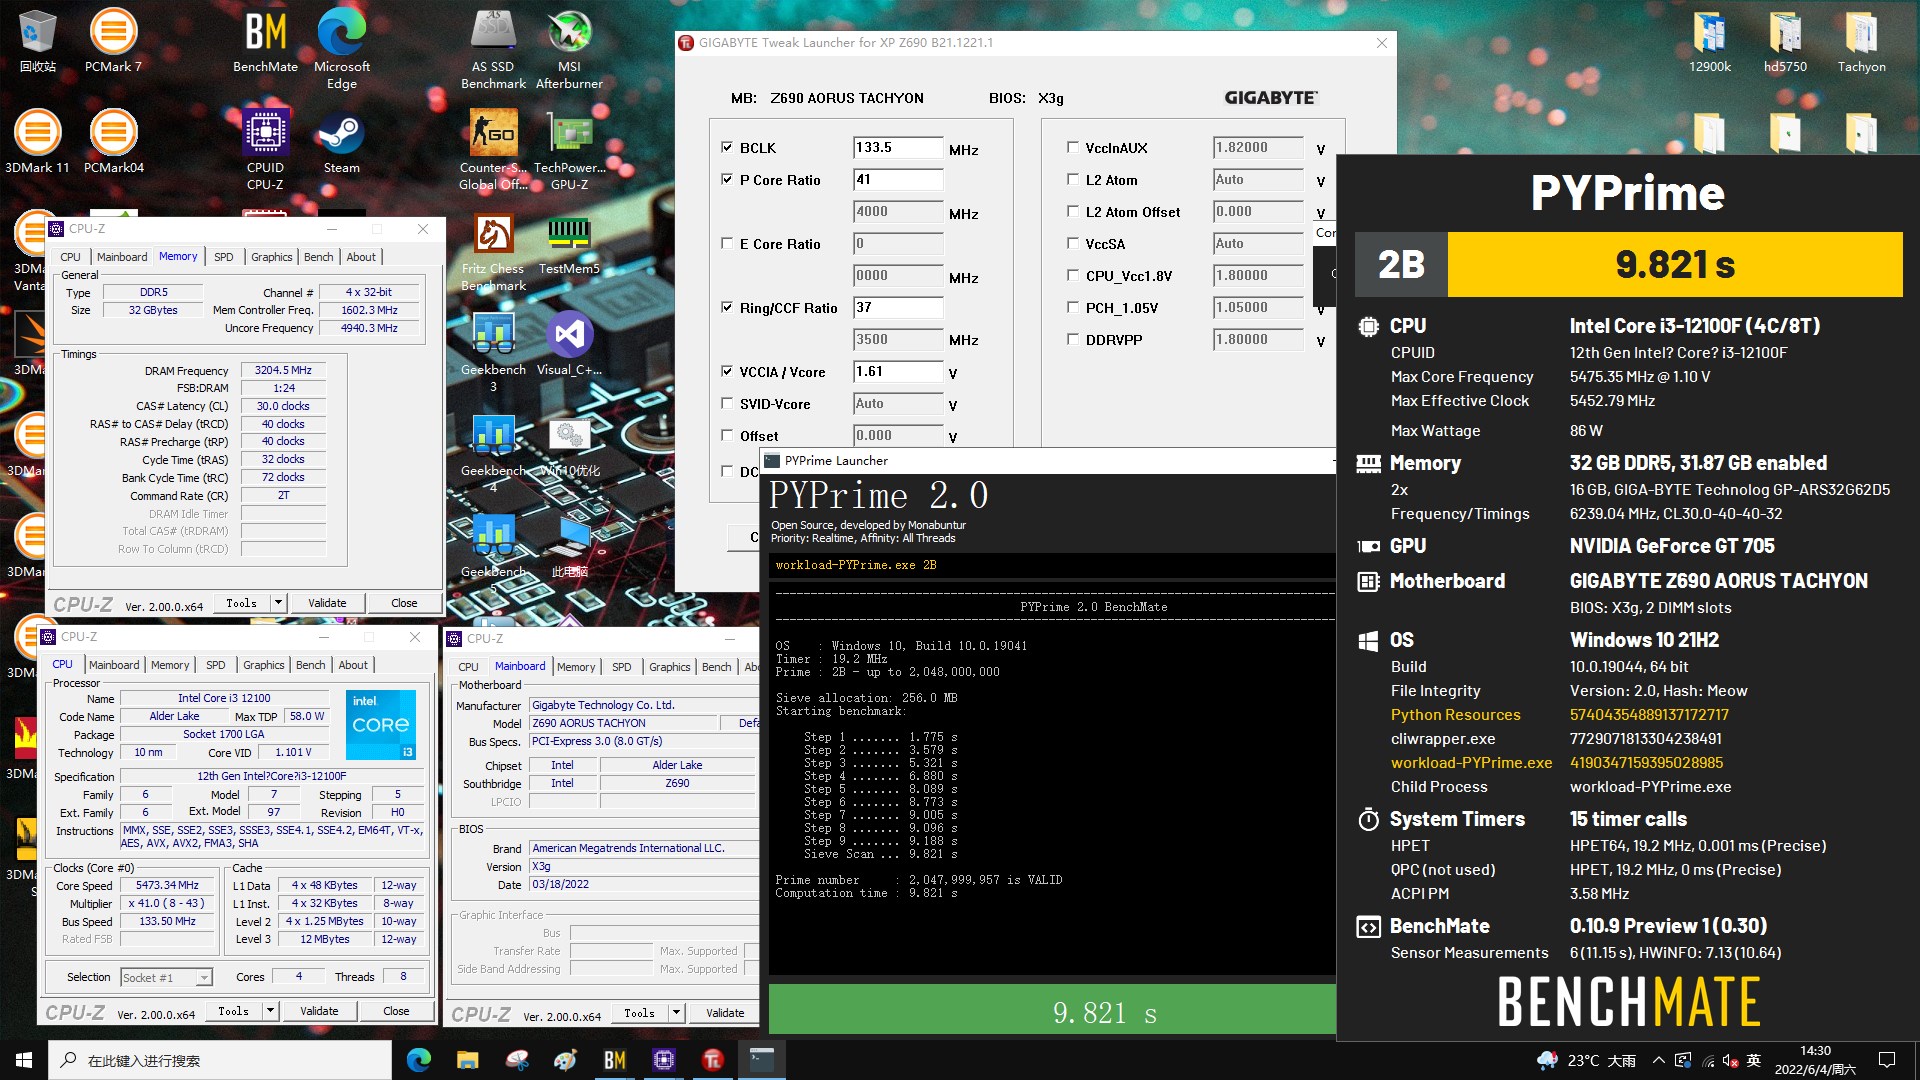Open the notification center icon

pyautogui.click(x=1887, y=1060)
